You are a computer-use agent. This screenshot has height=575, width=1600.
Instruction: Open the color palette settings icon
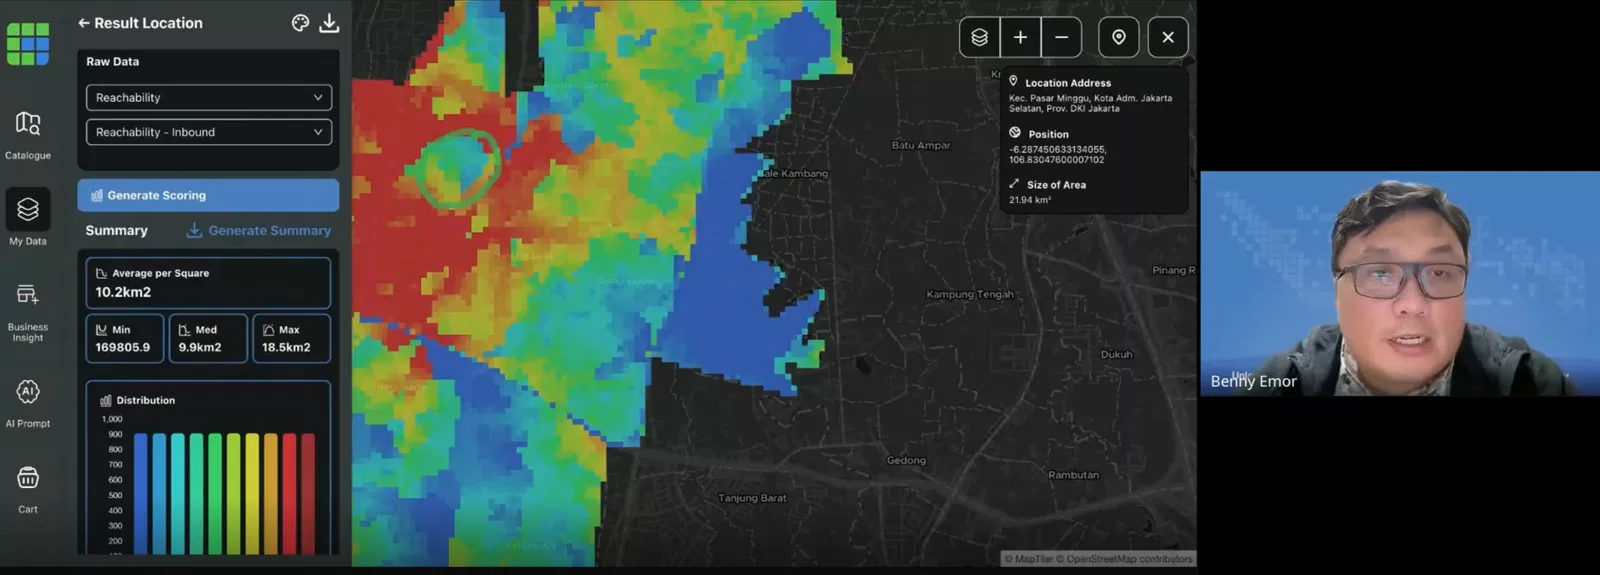click(x=300, y=23)
